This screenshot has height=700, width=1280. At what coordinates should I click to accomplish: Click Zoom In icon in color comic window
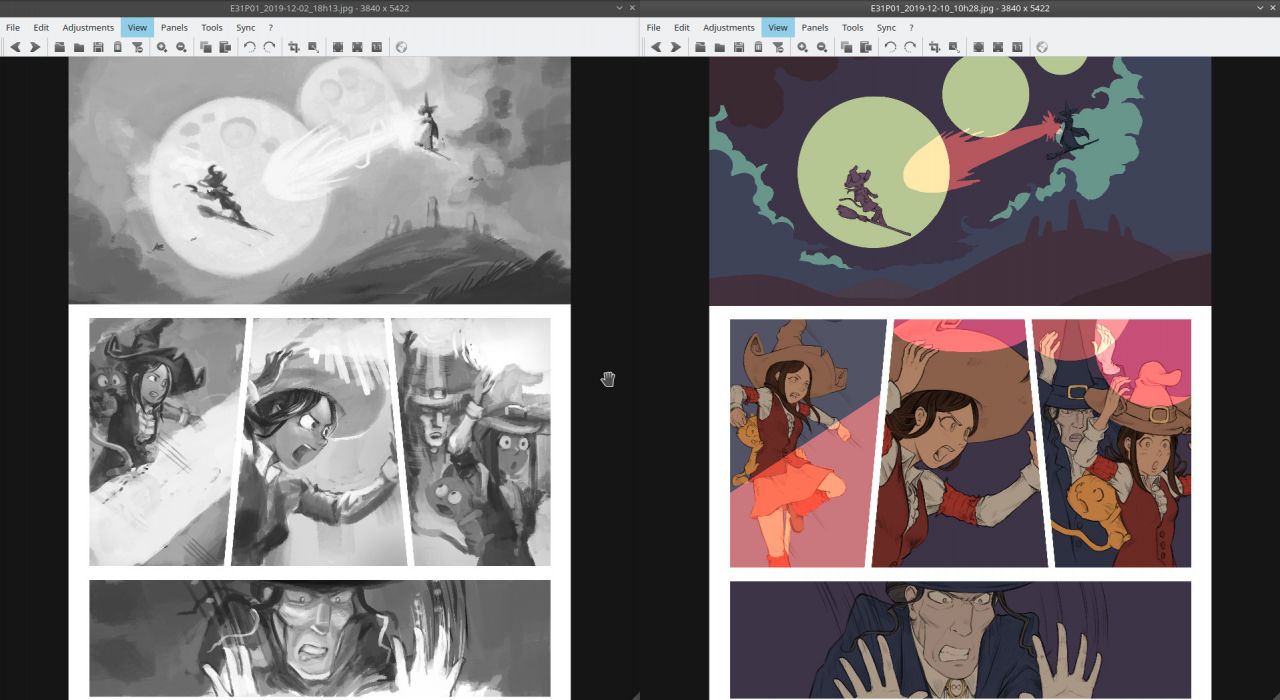pos(802,47)
